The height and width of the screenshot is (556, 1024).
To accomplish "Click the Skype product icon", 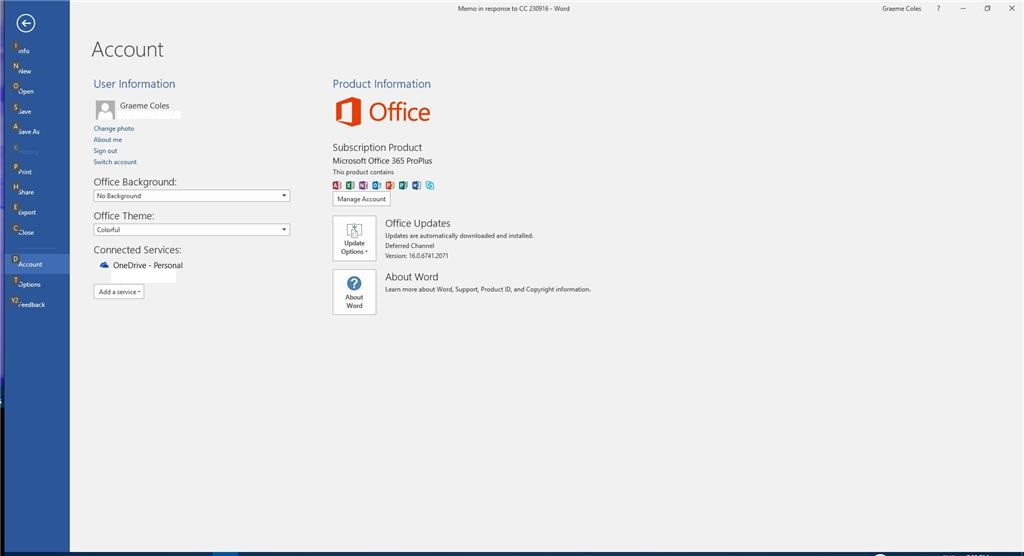I will pos(430,186).
